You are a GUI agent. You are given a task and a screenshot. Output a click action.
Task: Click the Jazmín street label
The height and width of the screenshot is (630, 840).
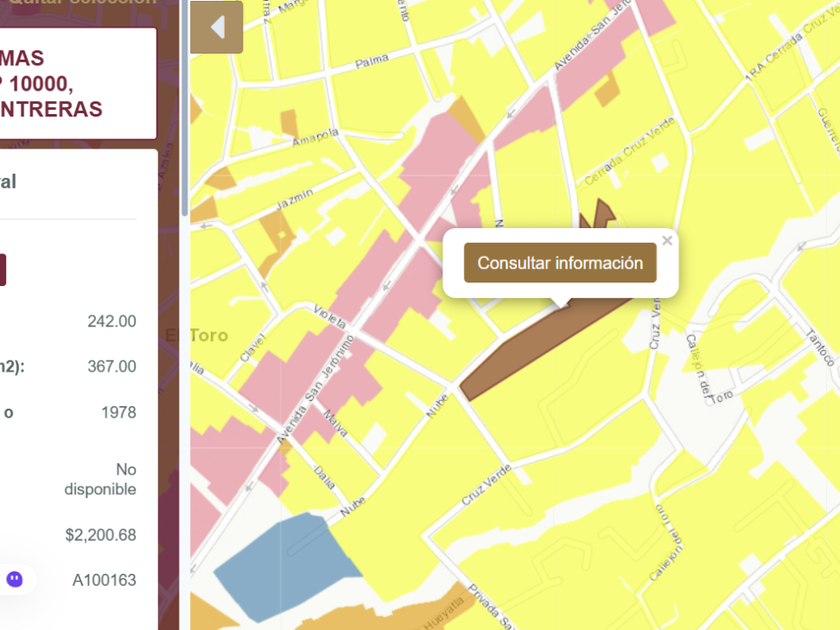295,199
